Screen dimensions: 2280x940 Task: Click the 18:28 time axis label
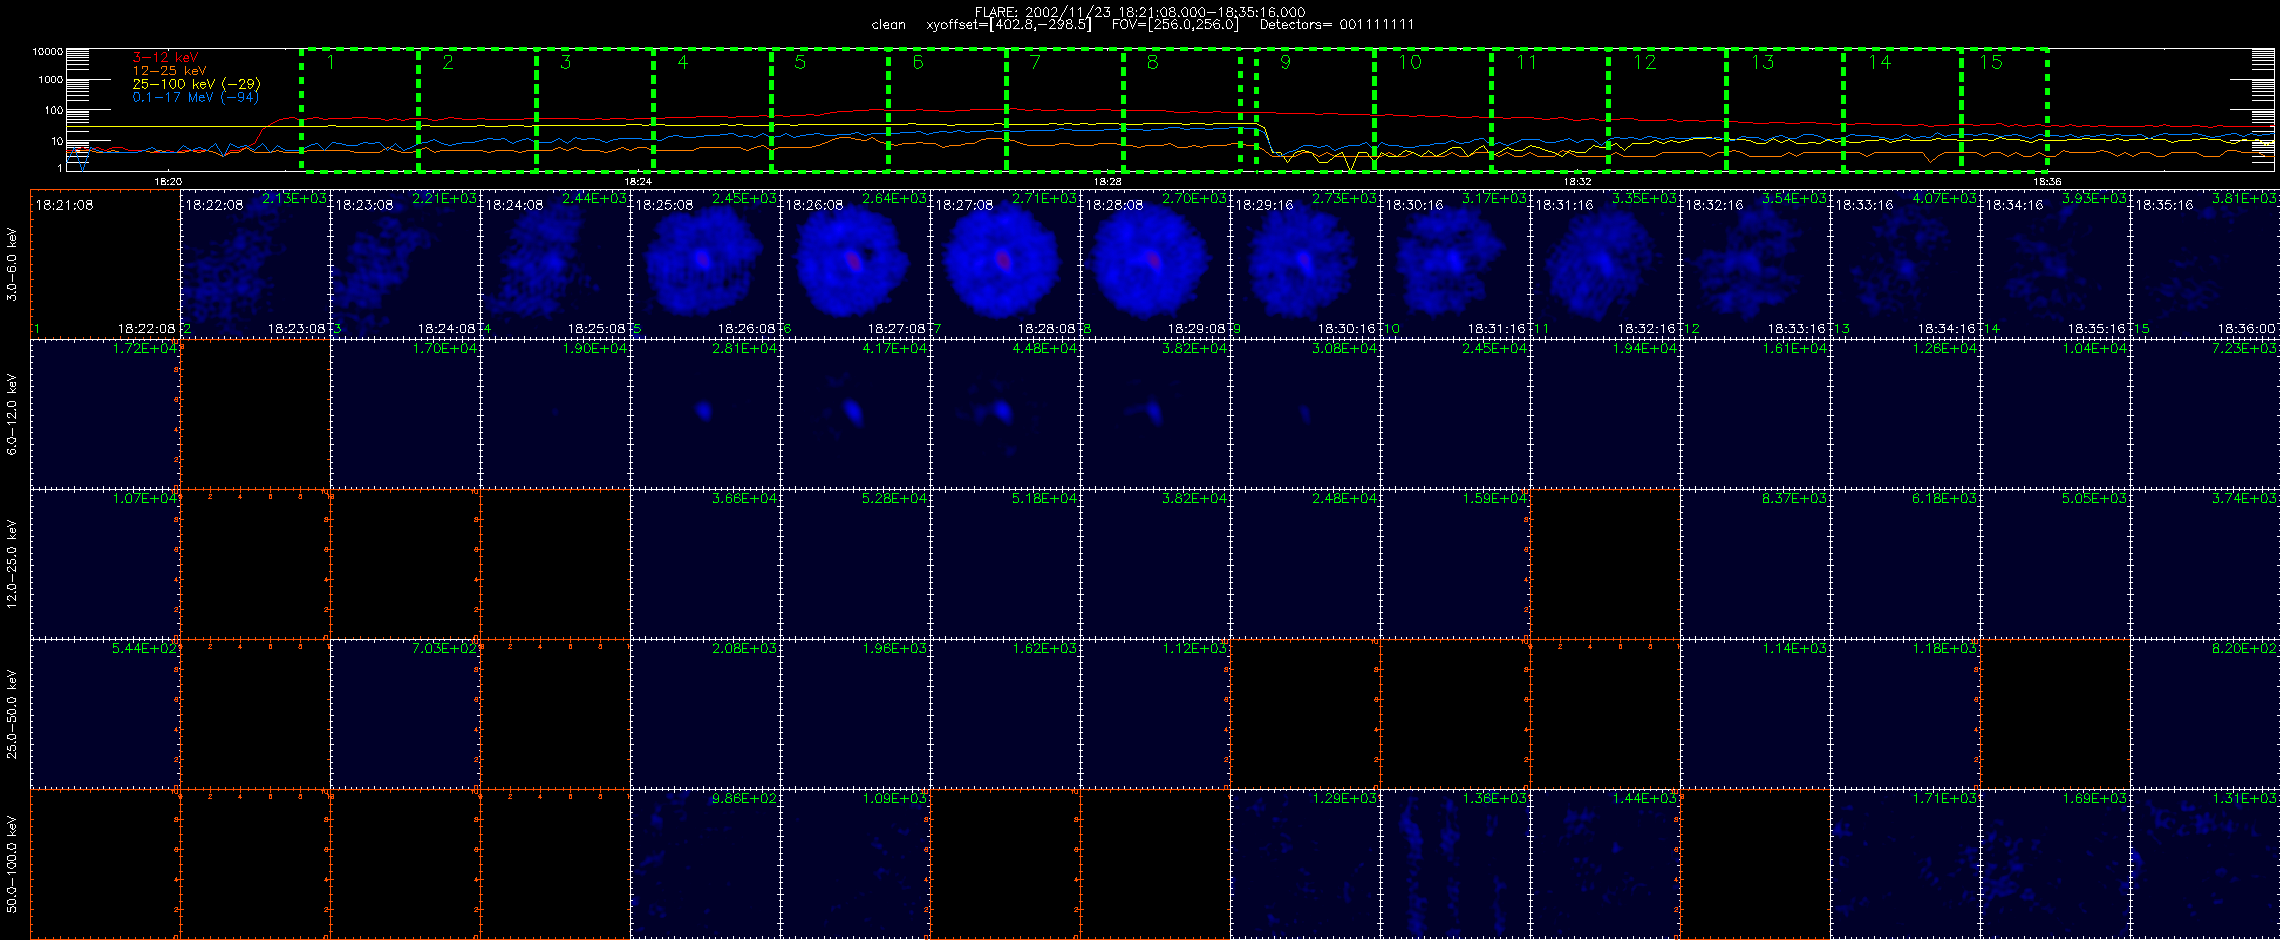pyautogui.click(x=1107, y=181)
